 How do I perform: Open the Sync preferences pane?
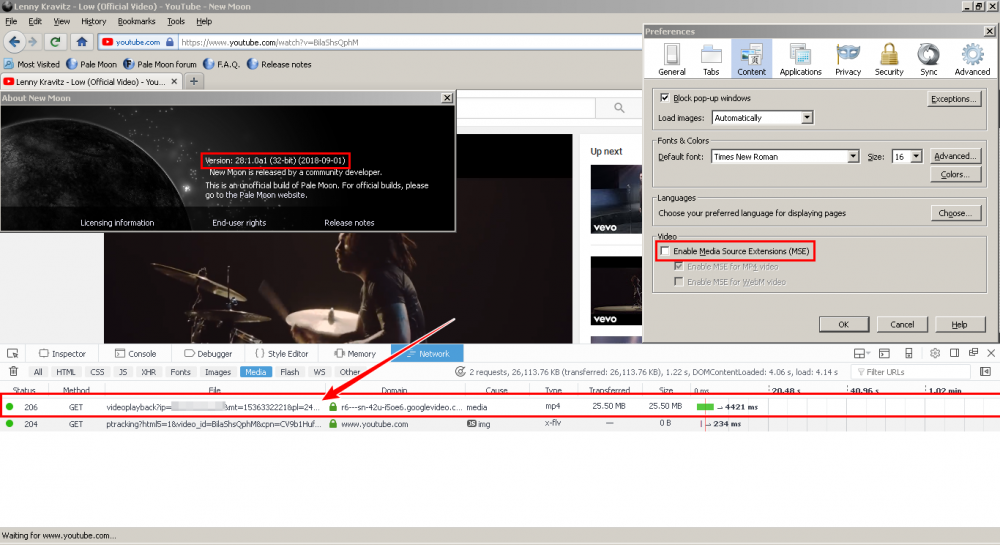[x=929, y=59]
